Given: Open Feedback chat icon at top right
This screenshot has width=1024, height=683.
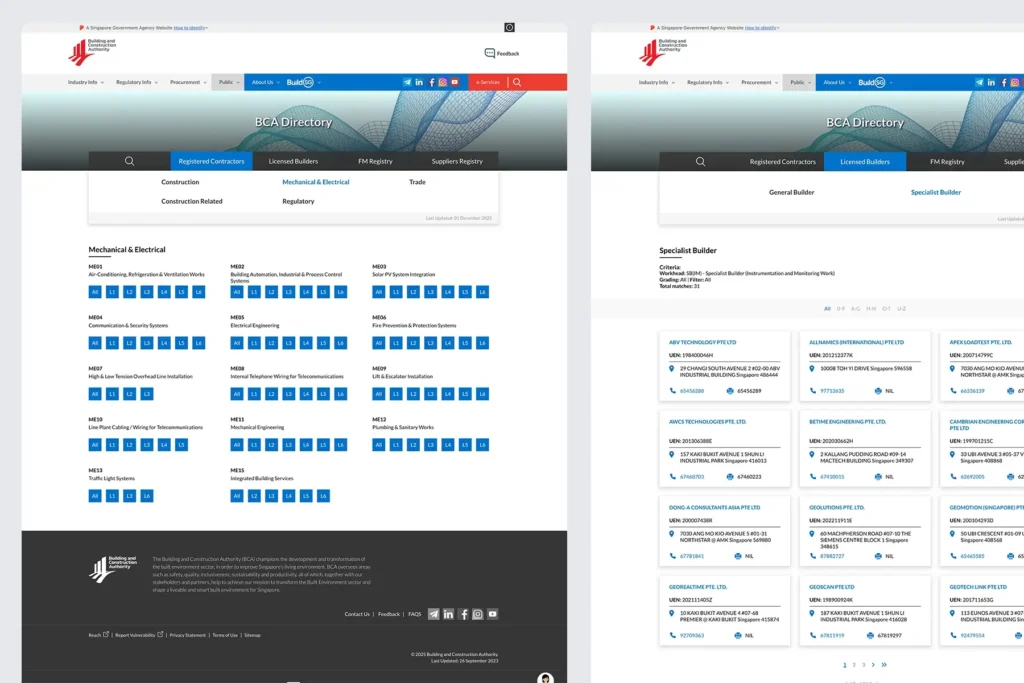Looking at the screenshot, I should click(x=490, y=53).
